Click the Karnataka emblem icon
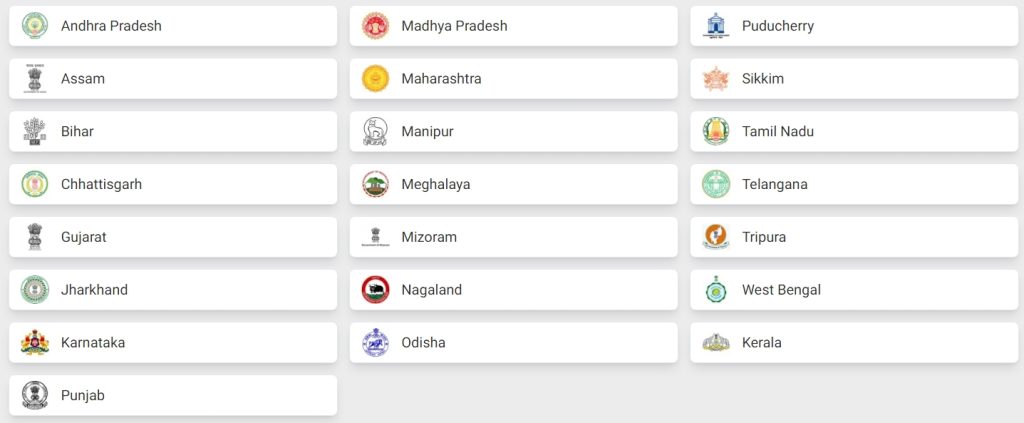Screen dimensions: 1024x423 pos(35,342)
